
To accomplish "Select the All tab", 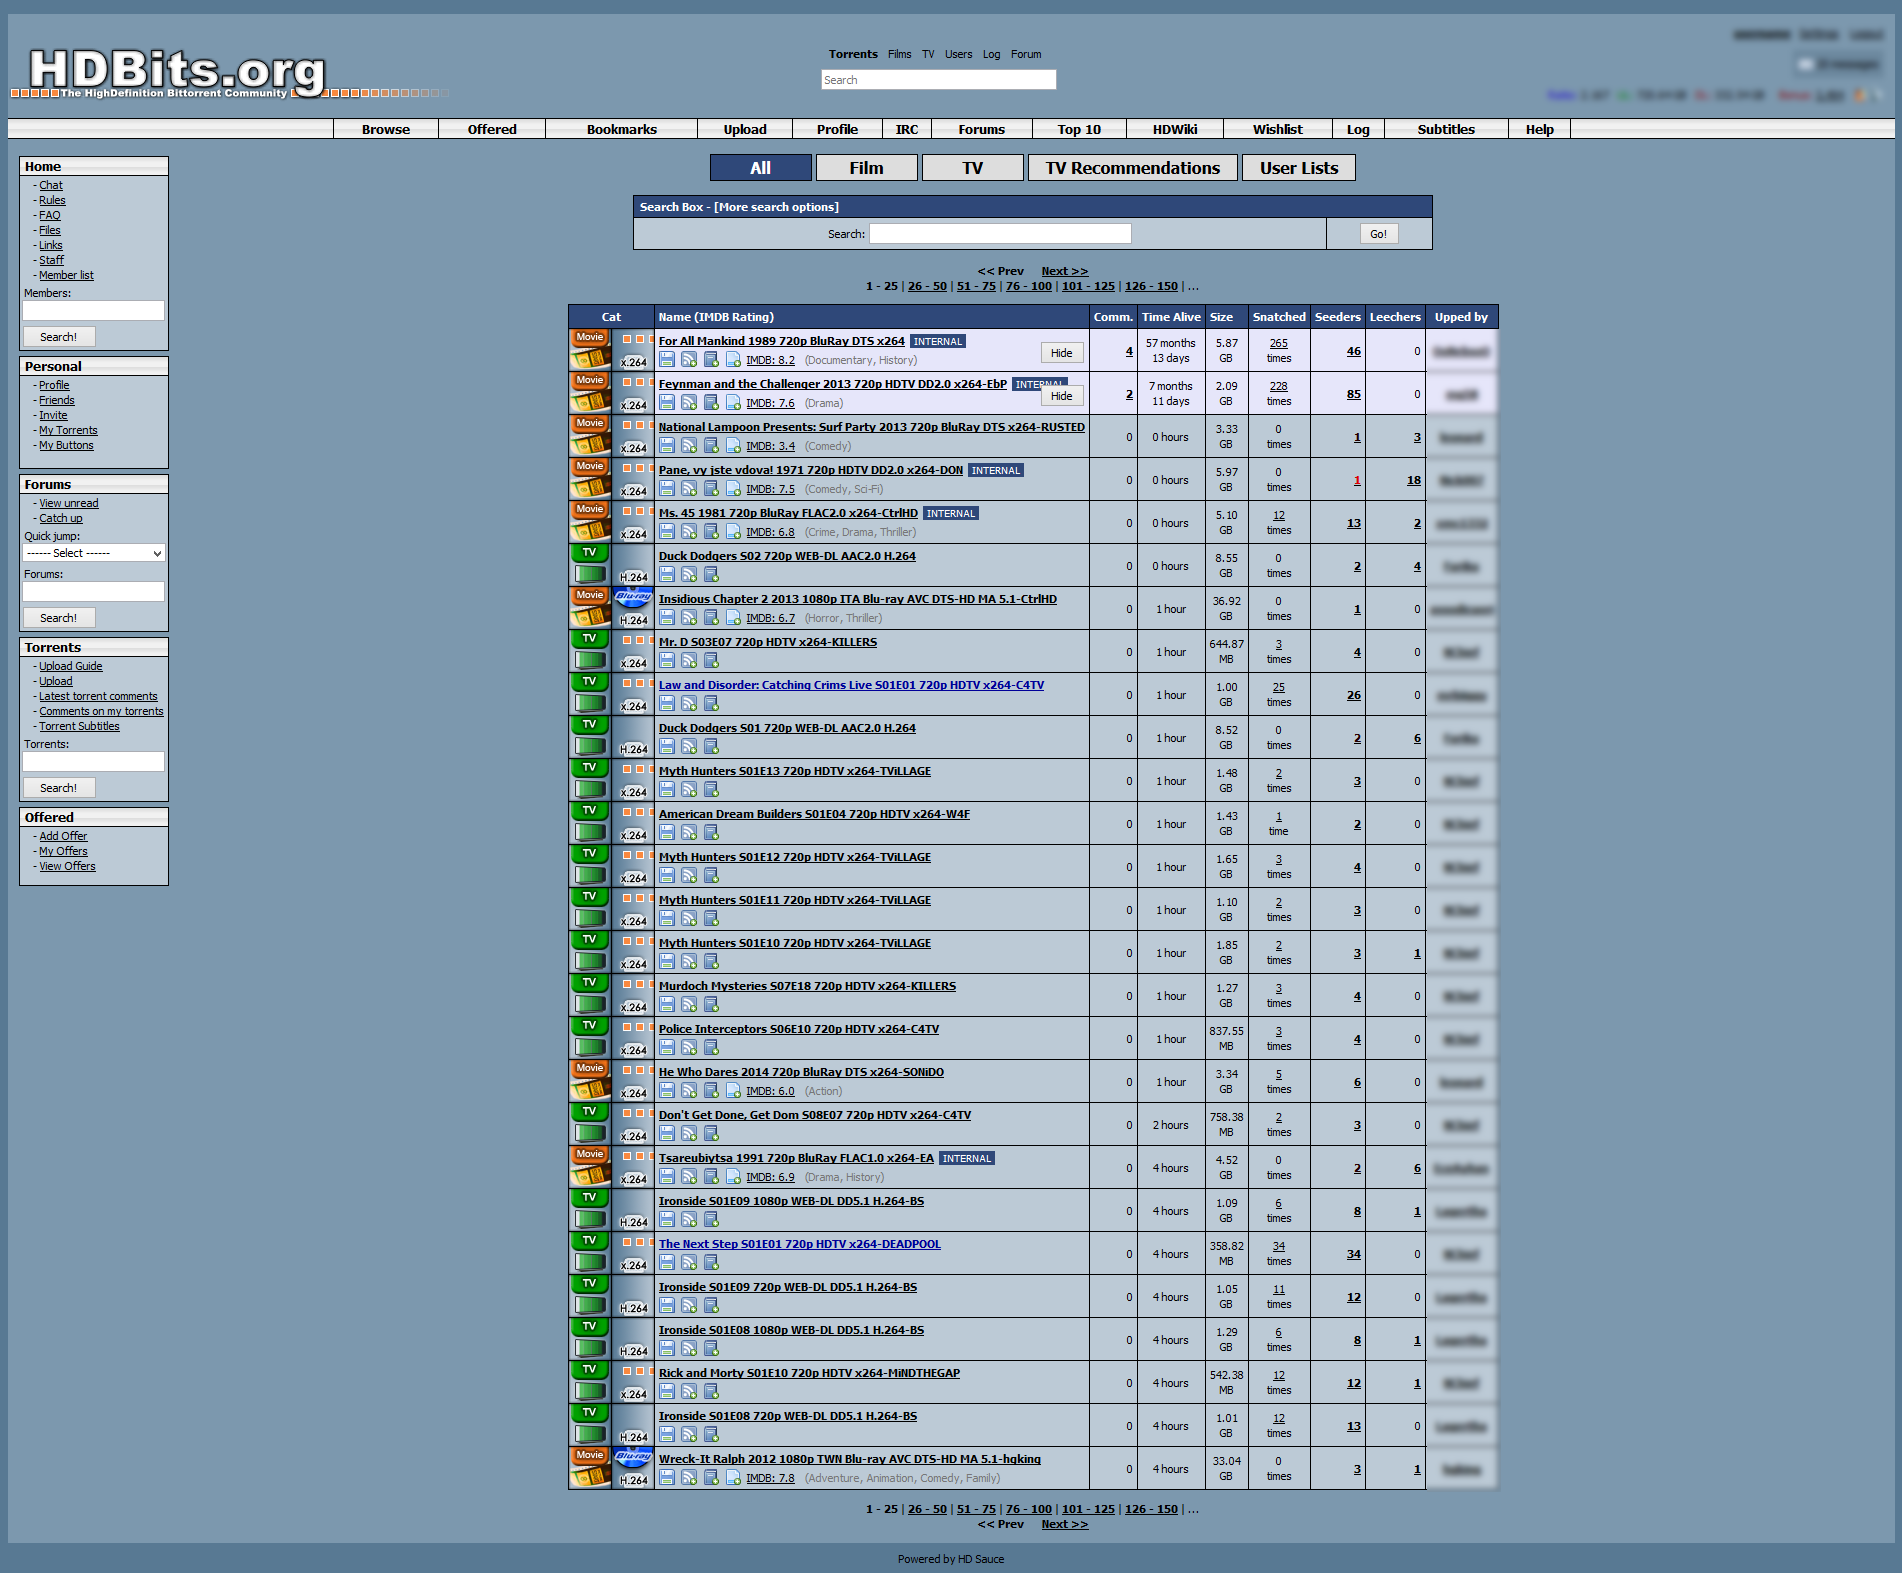I will click(x=760, y=168).
